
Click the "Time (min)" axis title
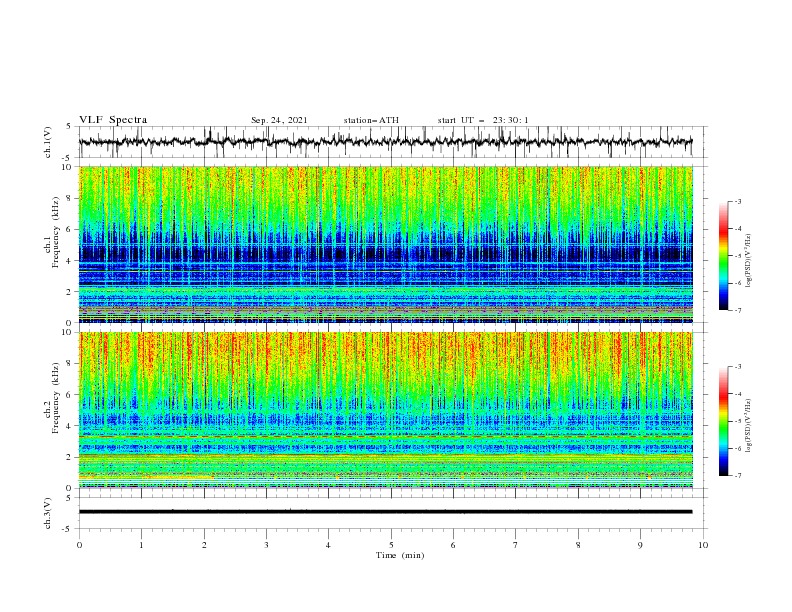(400, 555)
